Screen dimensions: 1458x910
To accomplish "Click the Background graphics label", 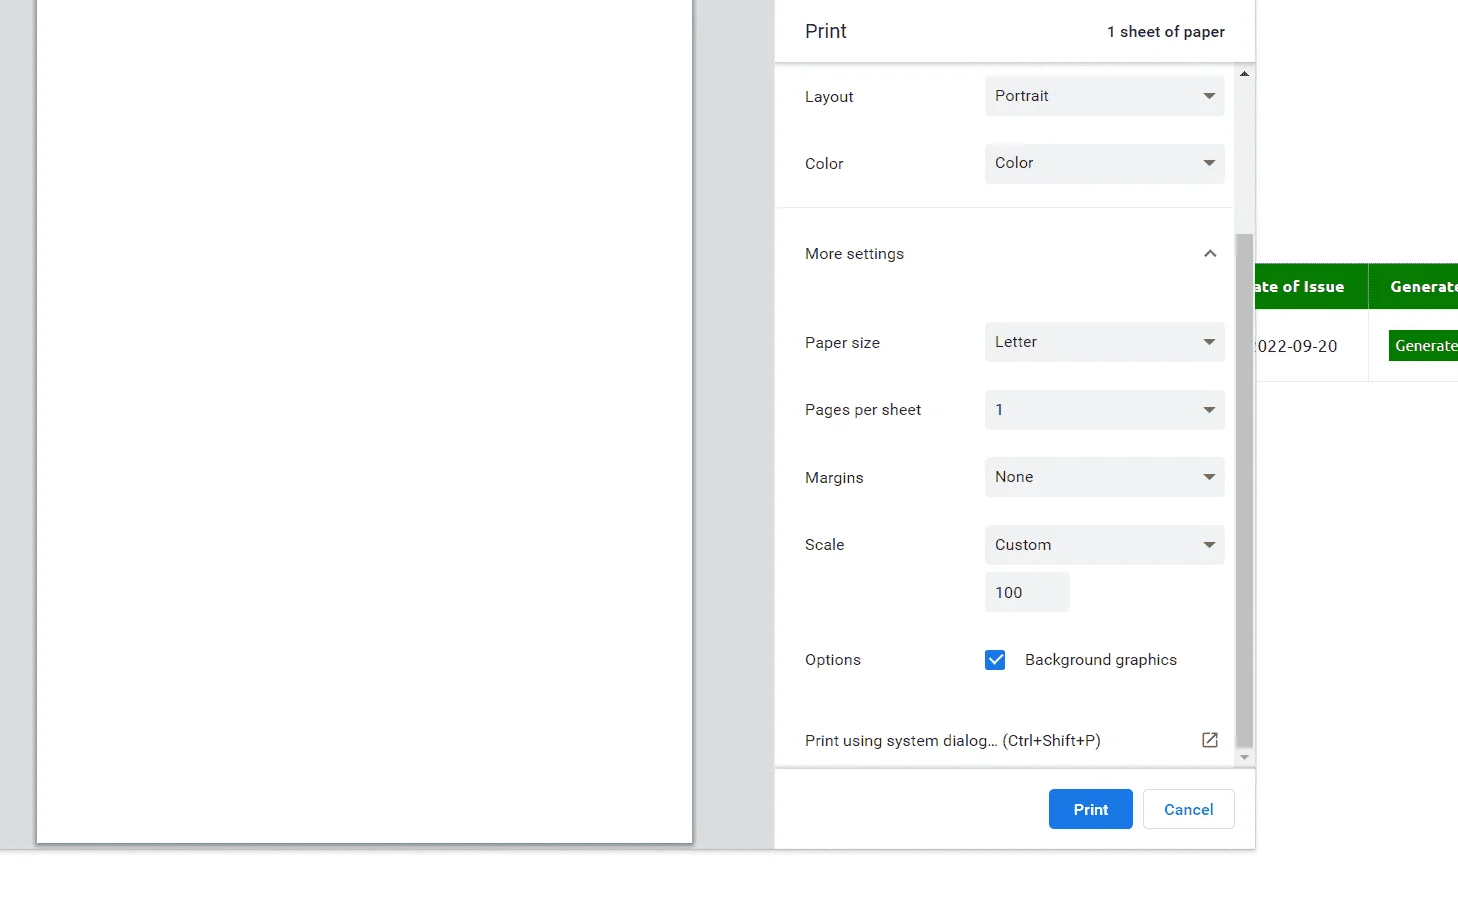I will 1100,660.
